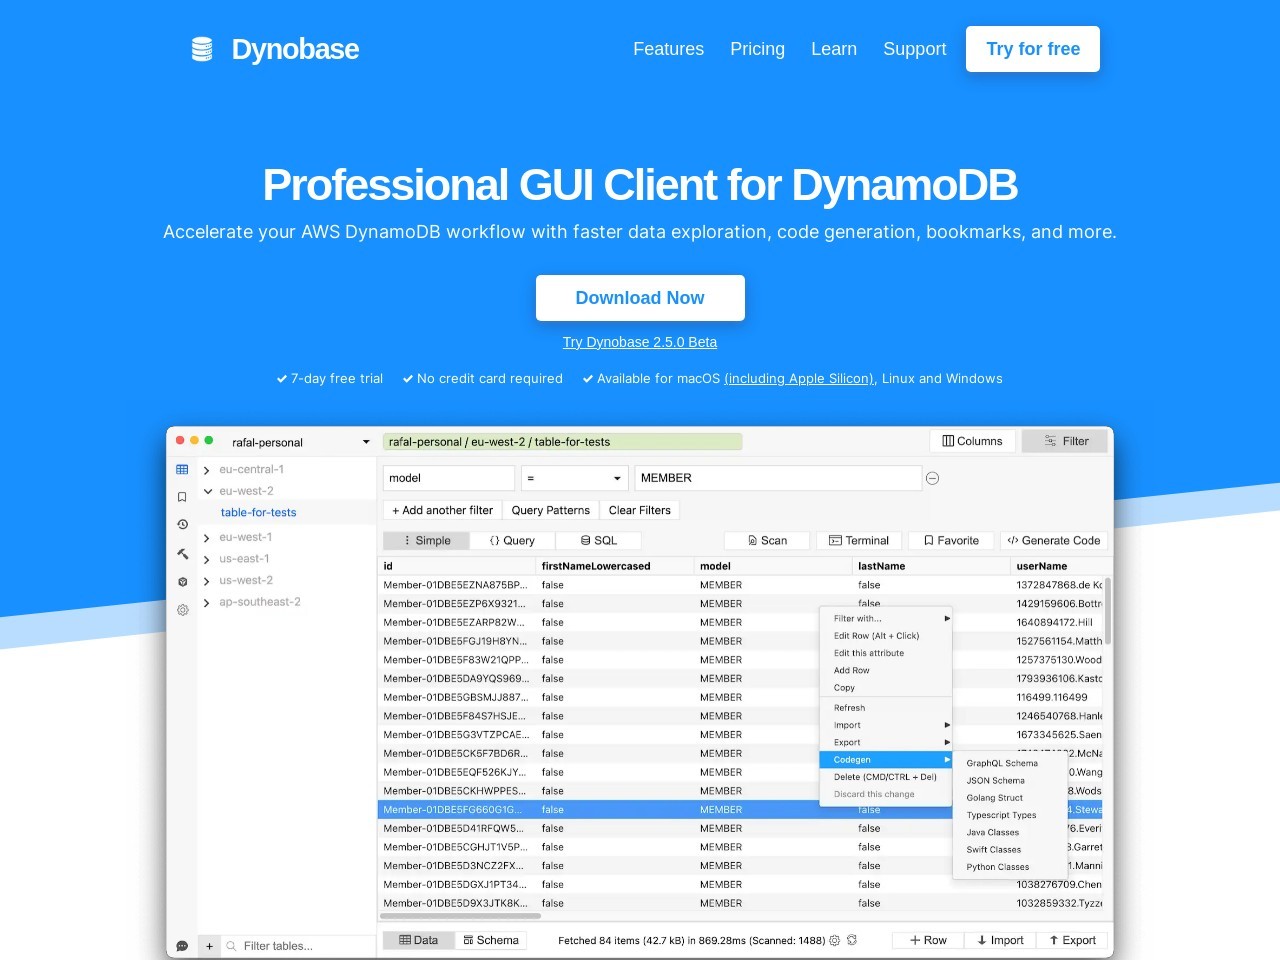1280x960 pixels.
Task: Open the chat feedback bubble icon
Action: pyautogui.click(x=182, y=946)
